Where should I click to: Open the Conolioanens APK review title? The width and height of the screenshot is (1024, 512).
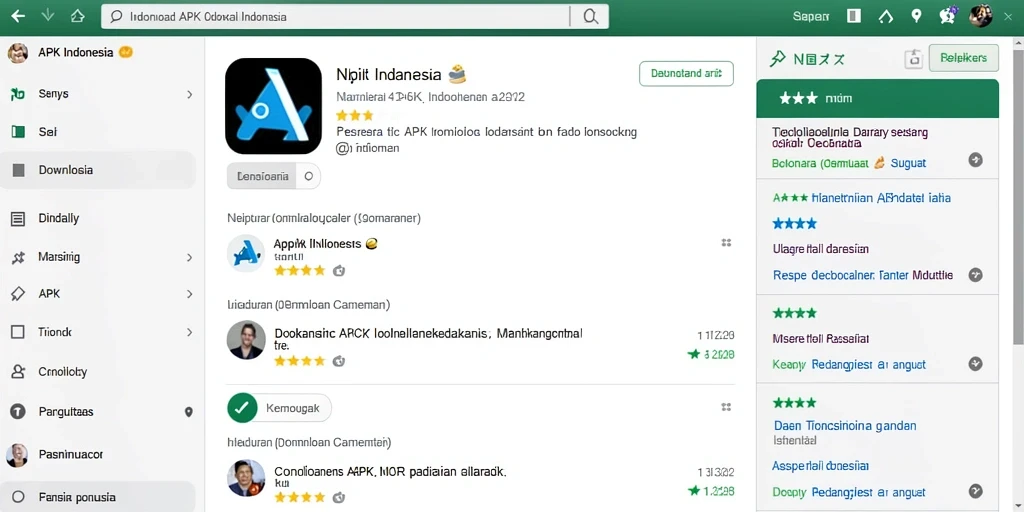[x=391, y=471]
